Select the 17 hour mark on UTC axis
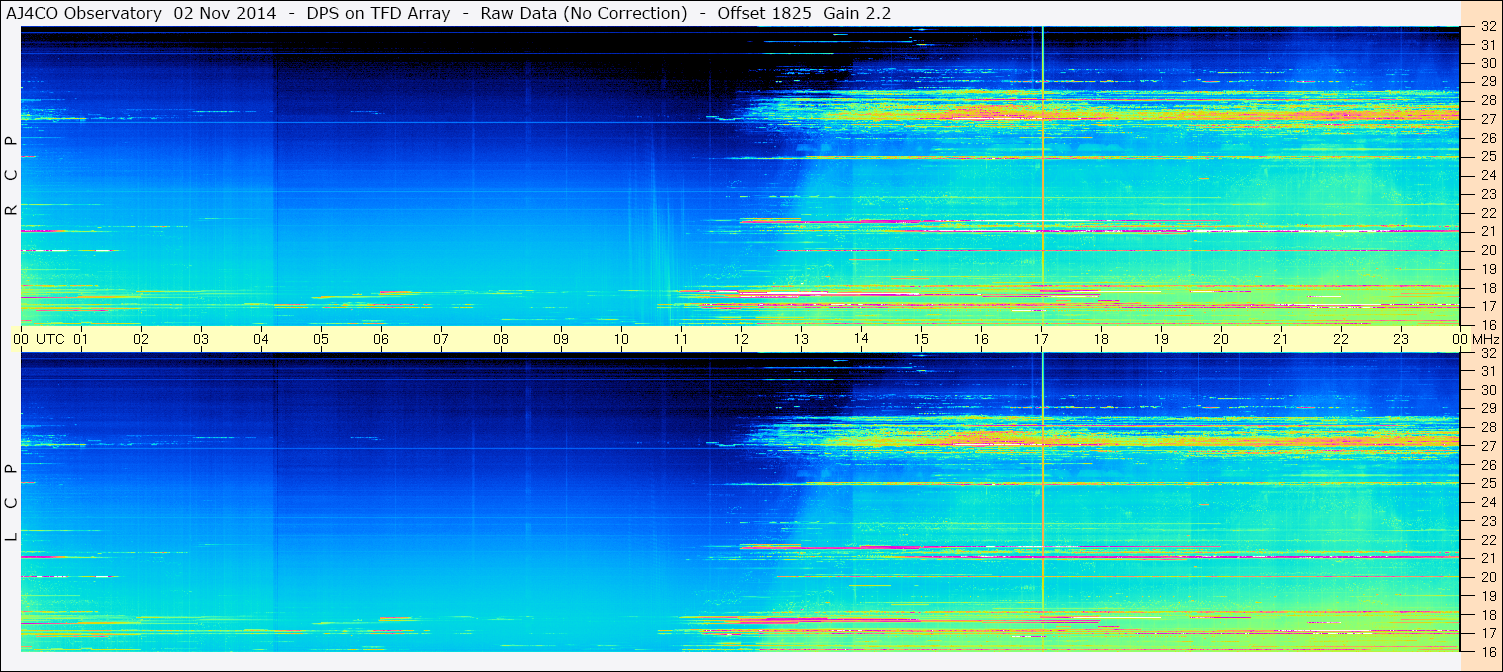This screenshot has height=672, width=1503. (1041, 339)
